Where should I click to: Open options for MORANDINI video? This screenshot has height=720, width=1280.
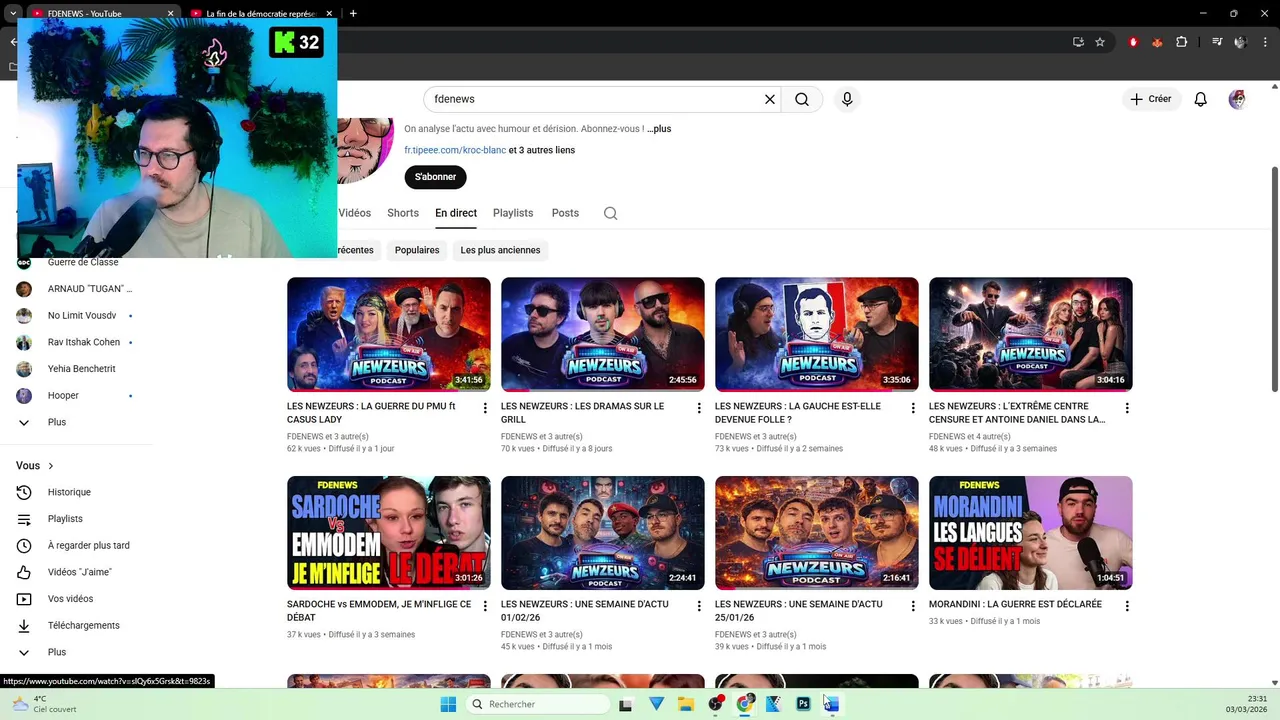pos(1127,606)
